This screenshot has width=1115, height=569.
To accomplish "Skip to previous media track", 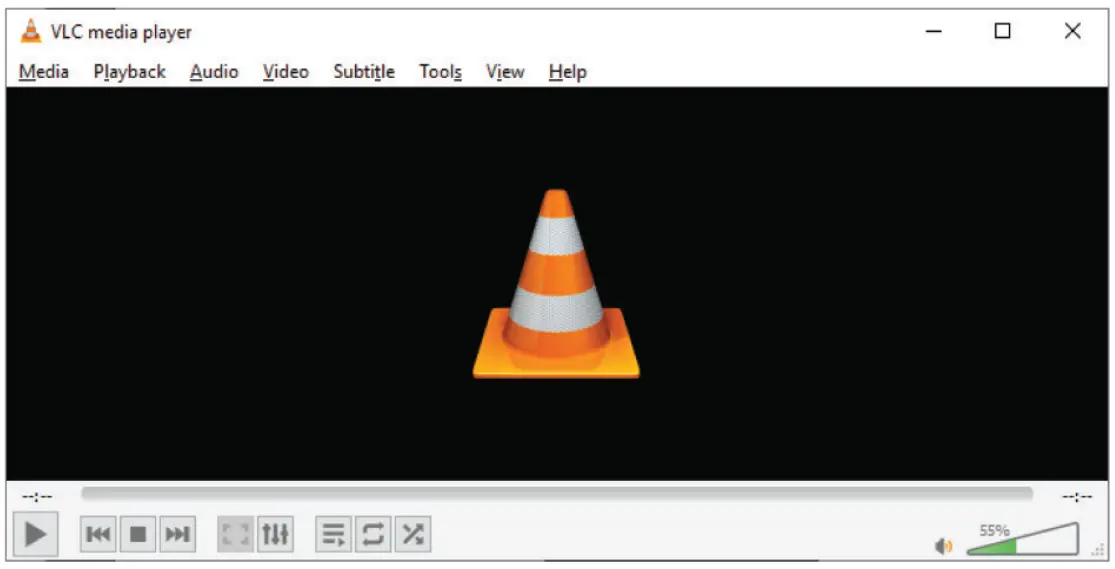I will click(98, 534).
